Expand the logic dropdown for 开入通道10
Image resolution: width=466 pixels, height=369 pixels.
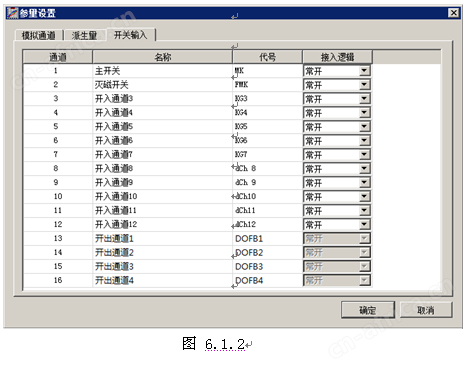[364, 197]
